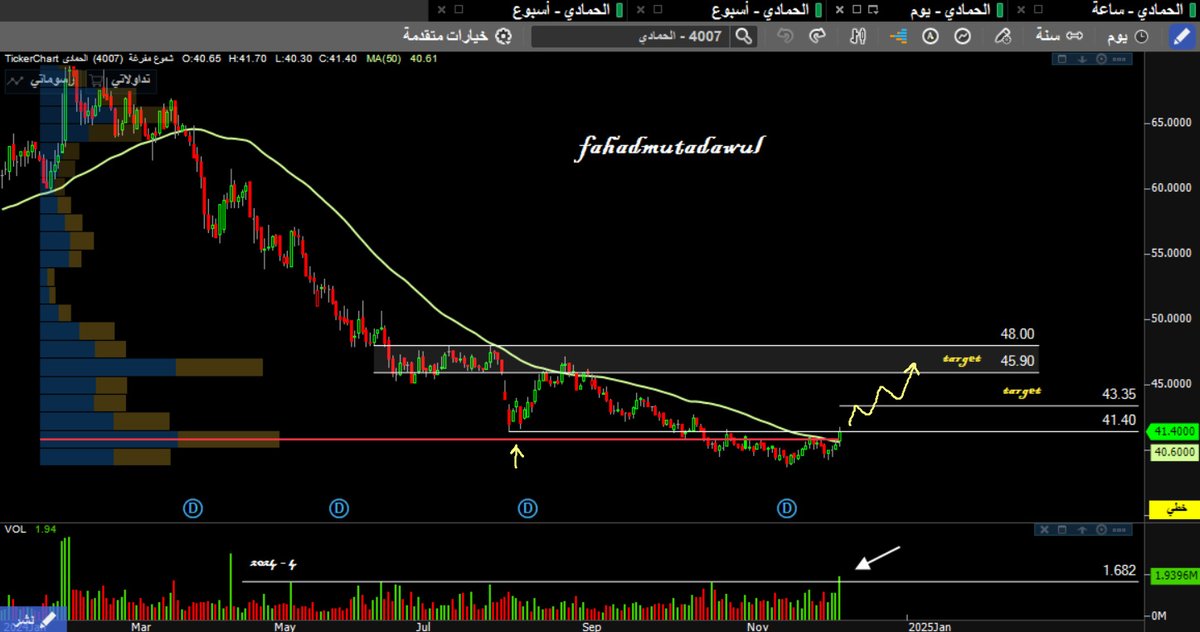Viewport: 1200px width, 632px height.
Task: Switch to the الحمادي - يوم tab
Action: (x=951, y=9)
